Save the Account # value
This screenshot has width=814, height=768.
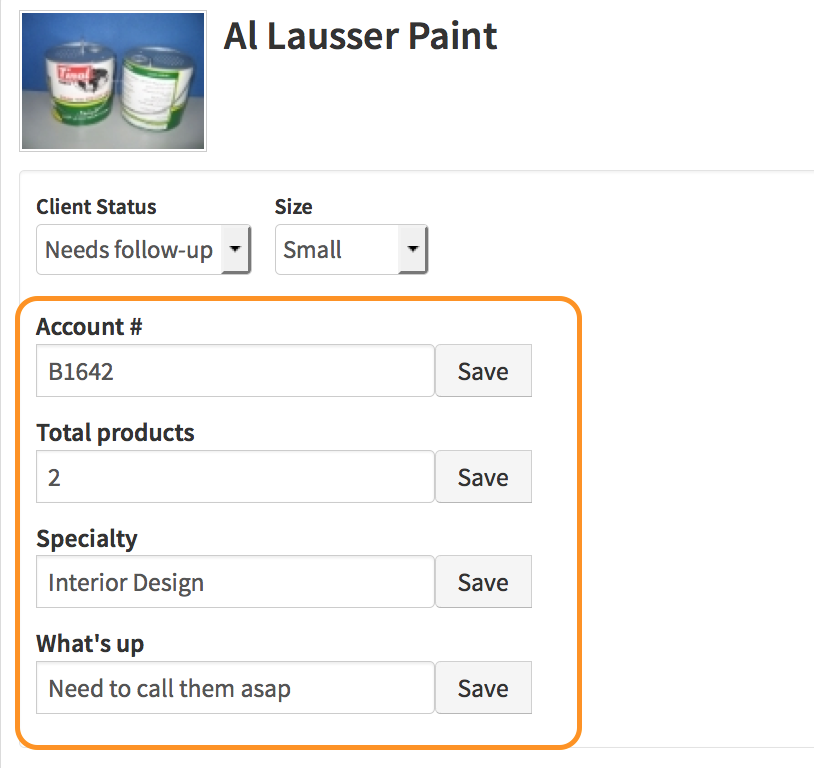coord(483,372)
